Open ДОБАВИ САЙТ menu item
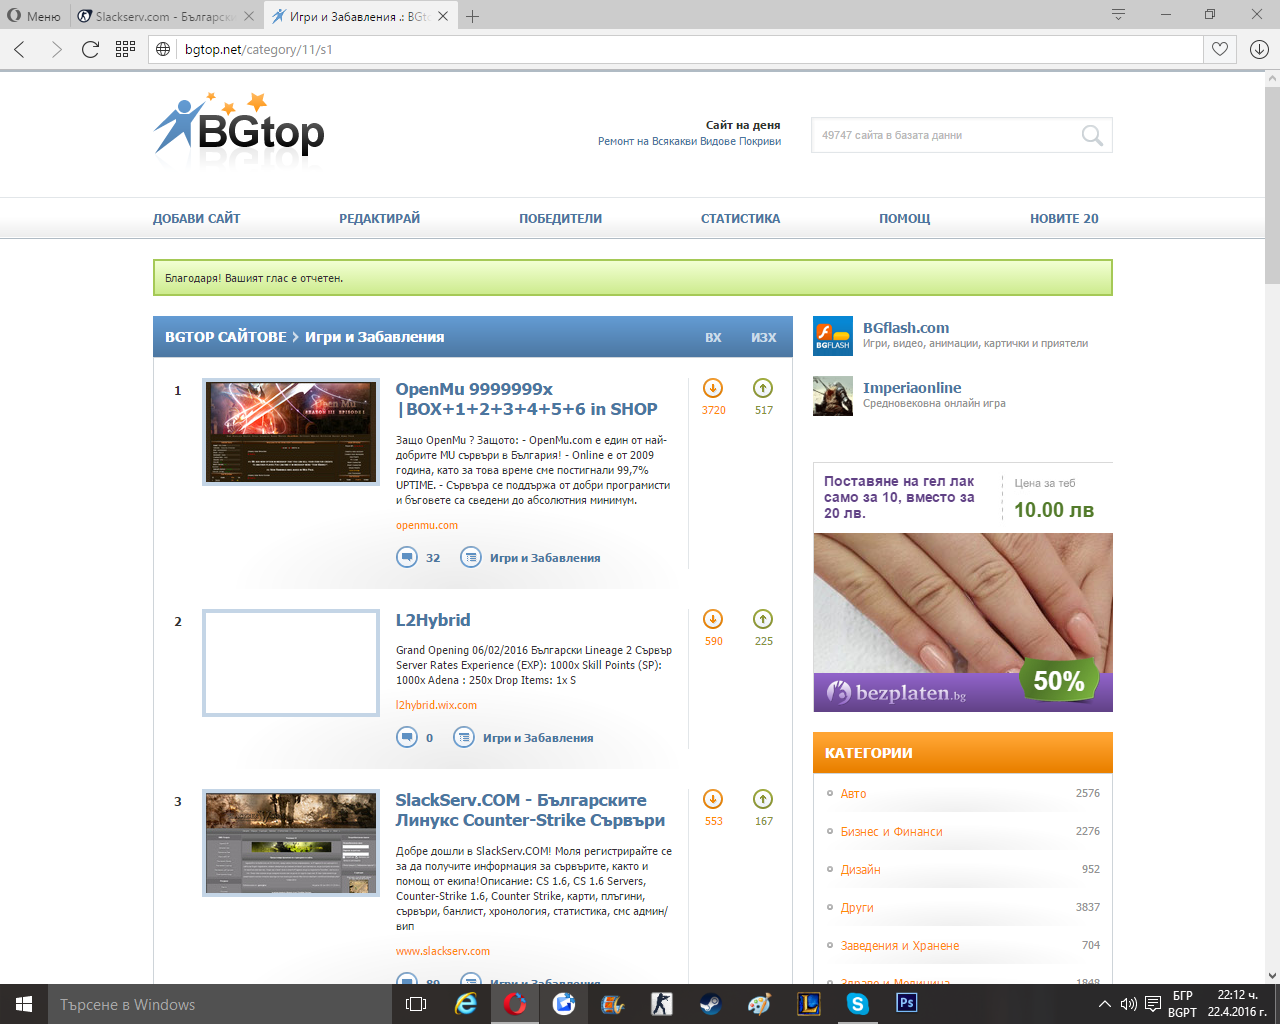Screen dimensions: 1280x1024 [196, 218]
